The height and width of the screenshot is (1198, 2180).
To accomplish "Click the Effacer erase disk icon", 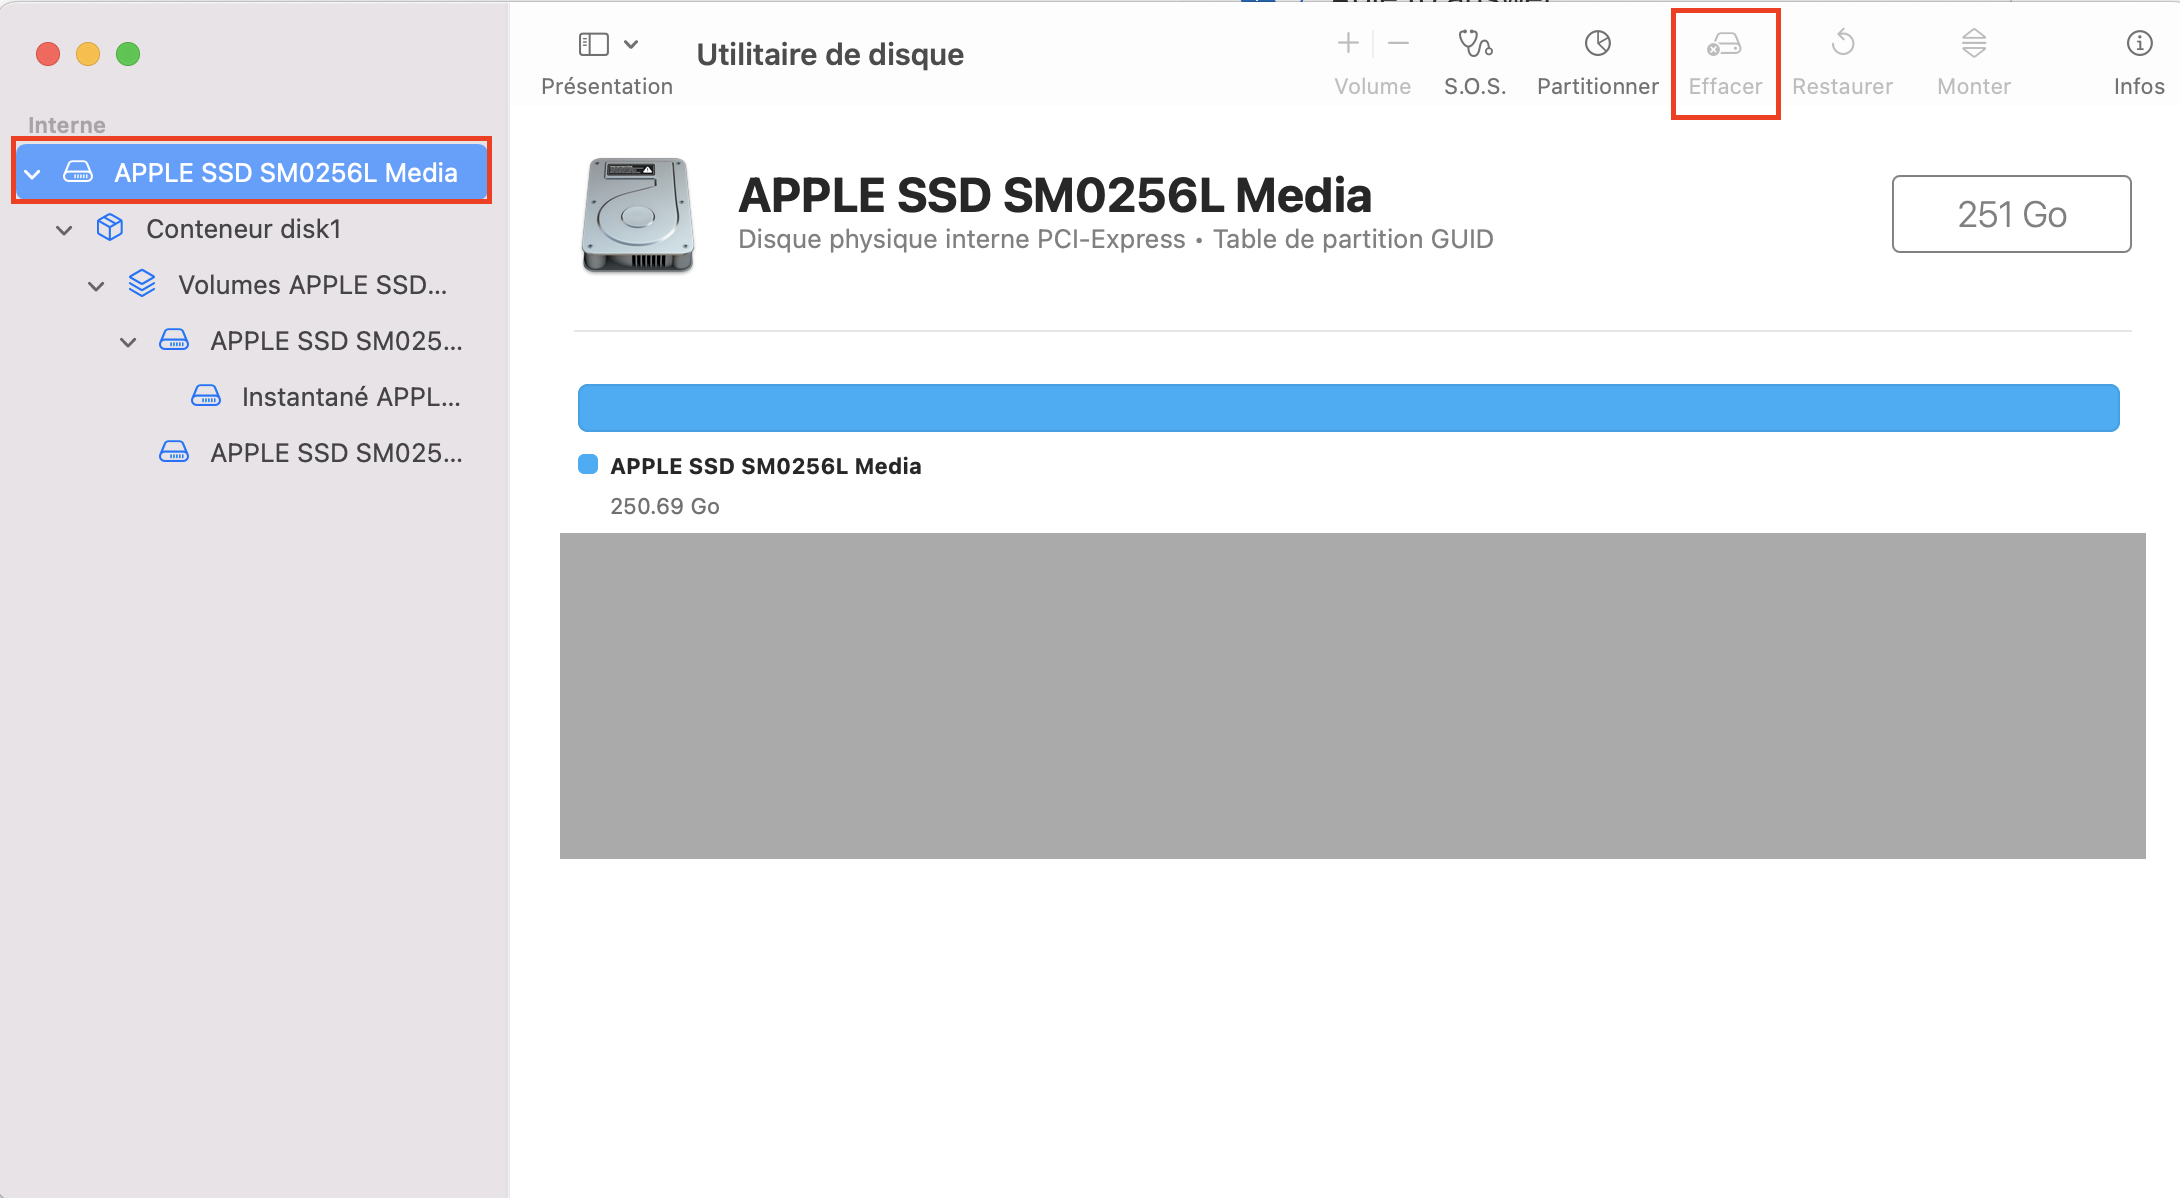I will tap(1724, 44).
